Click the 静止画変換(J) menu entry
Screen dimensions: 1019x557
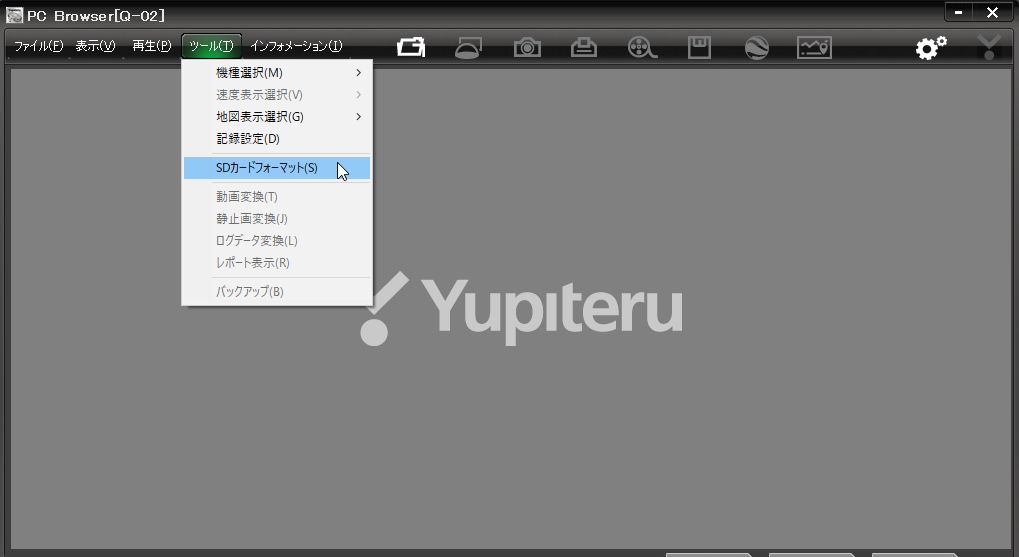pos(277,218)
